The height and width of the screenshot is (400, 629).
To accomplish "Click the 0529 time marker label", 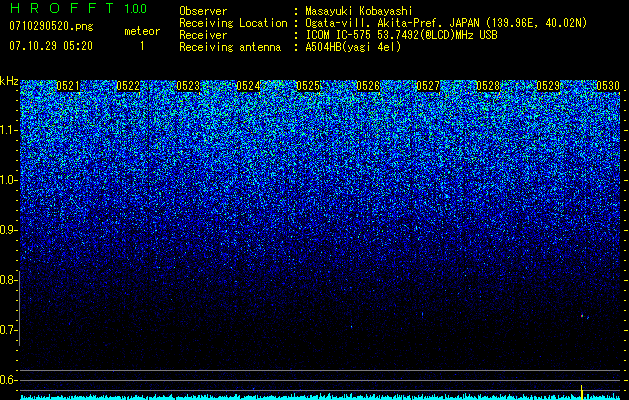I will coord(548,86).
